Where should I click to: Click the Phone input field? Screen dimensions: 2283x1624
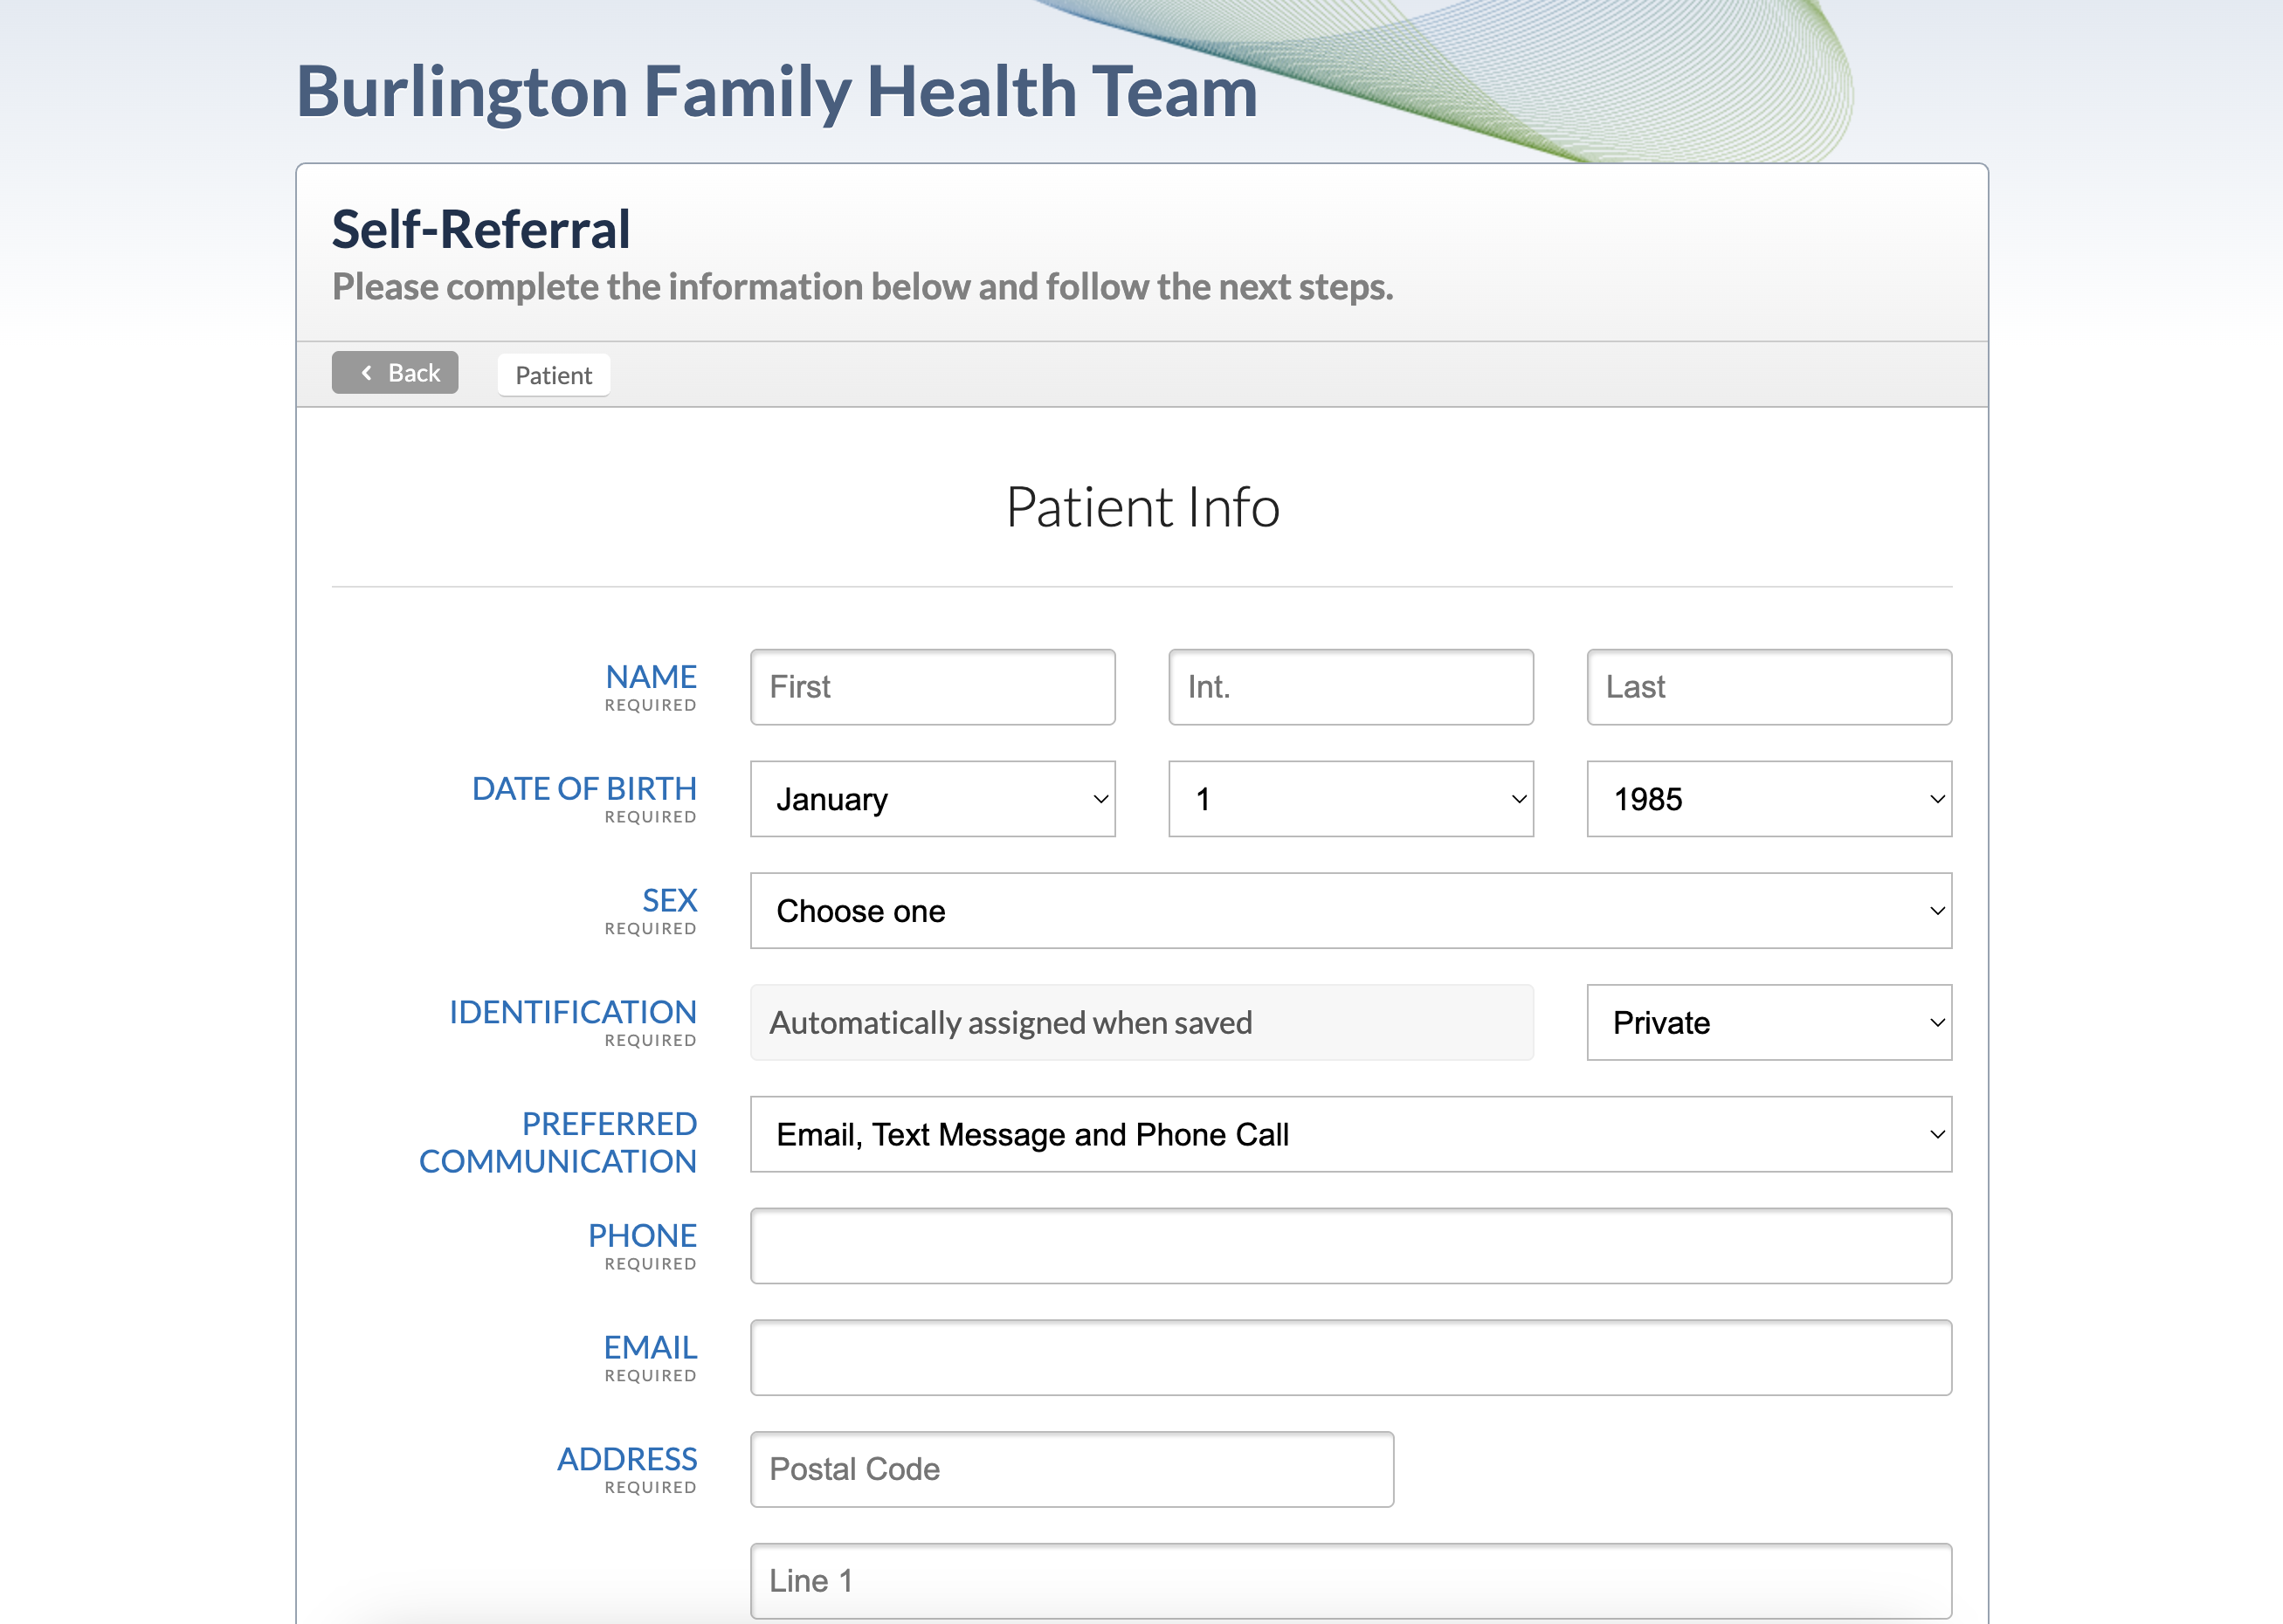click(x=1350, y=1246)
